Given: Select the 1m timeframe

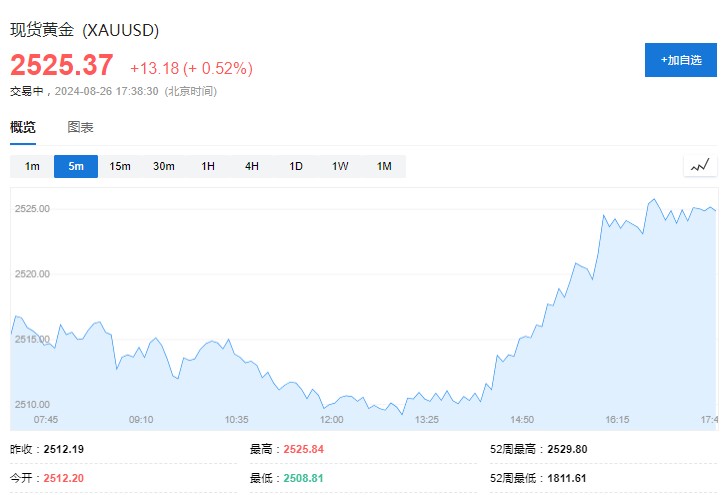Looking at the screenshot, I should pyautogui.click(x=32, y=166).
